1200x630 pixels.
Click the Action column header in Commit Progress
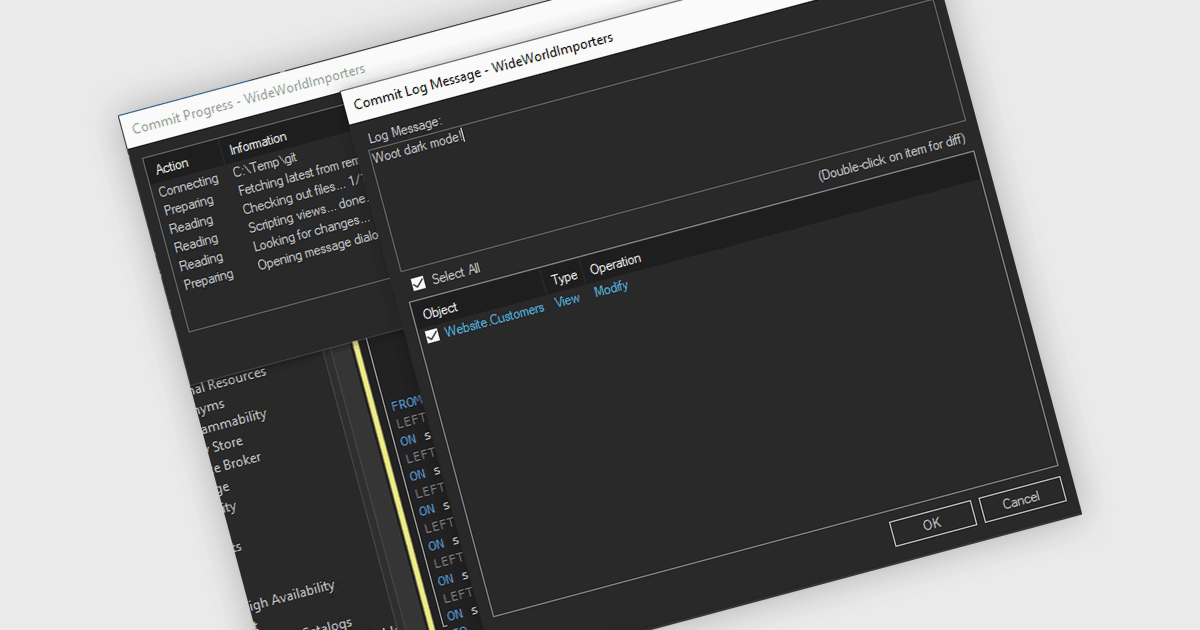click(172, 165)
